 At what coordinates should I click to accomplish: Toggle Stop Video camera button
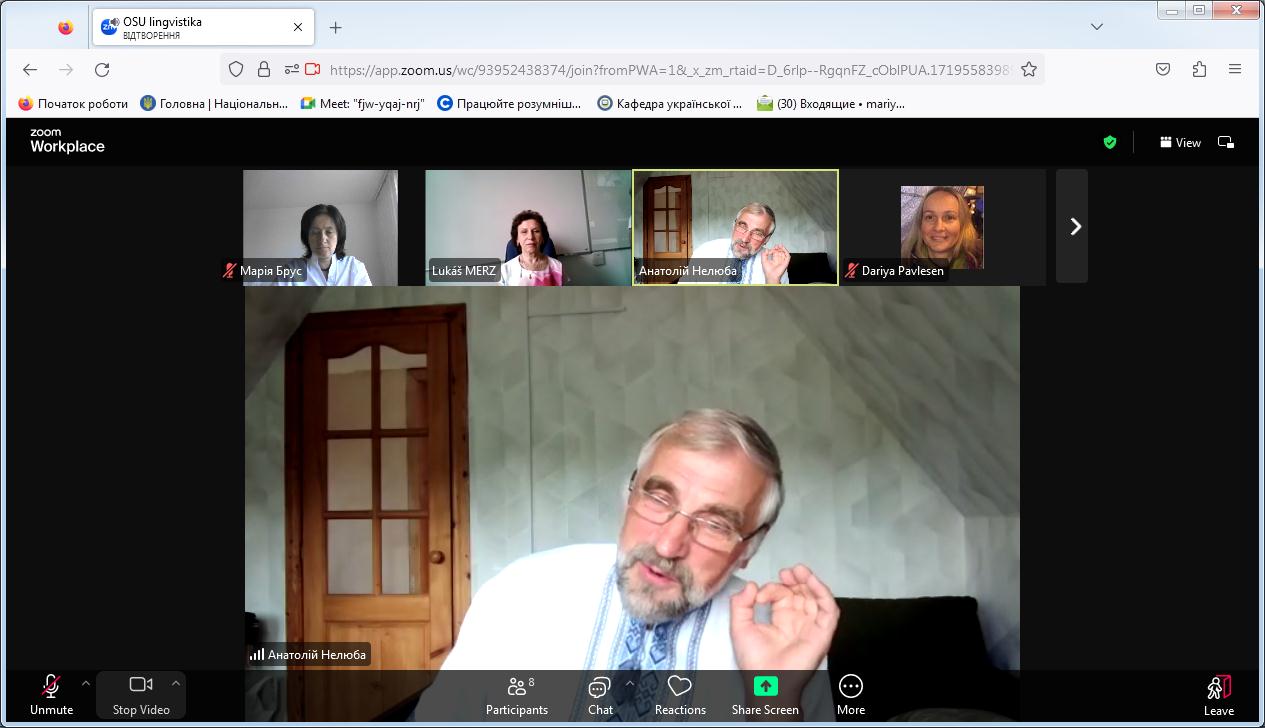point(140,695)
